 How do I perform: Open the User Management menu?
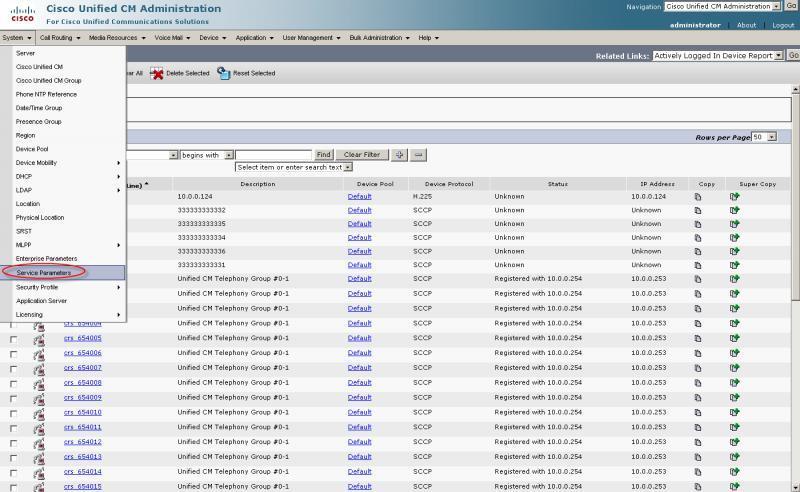pyautogui.click(x=311, y=38)
